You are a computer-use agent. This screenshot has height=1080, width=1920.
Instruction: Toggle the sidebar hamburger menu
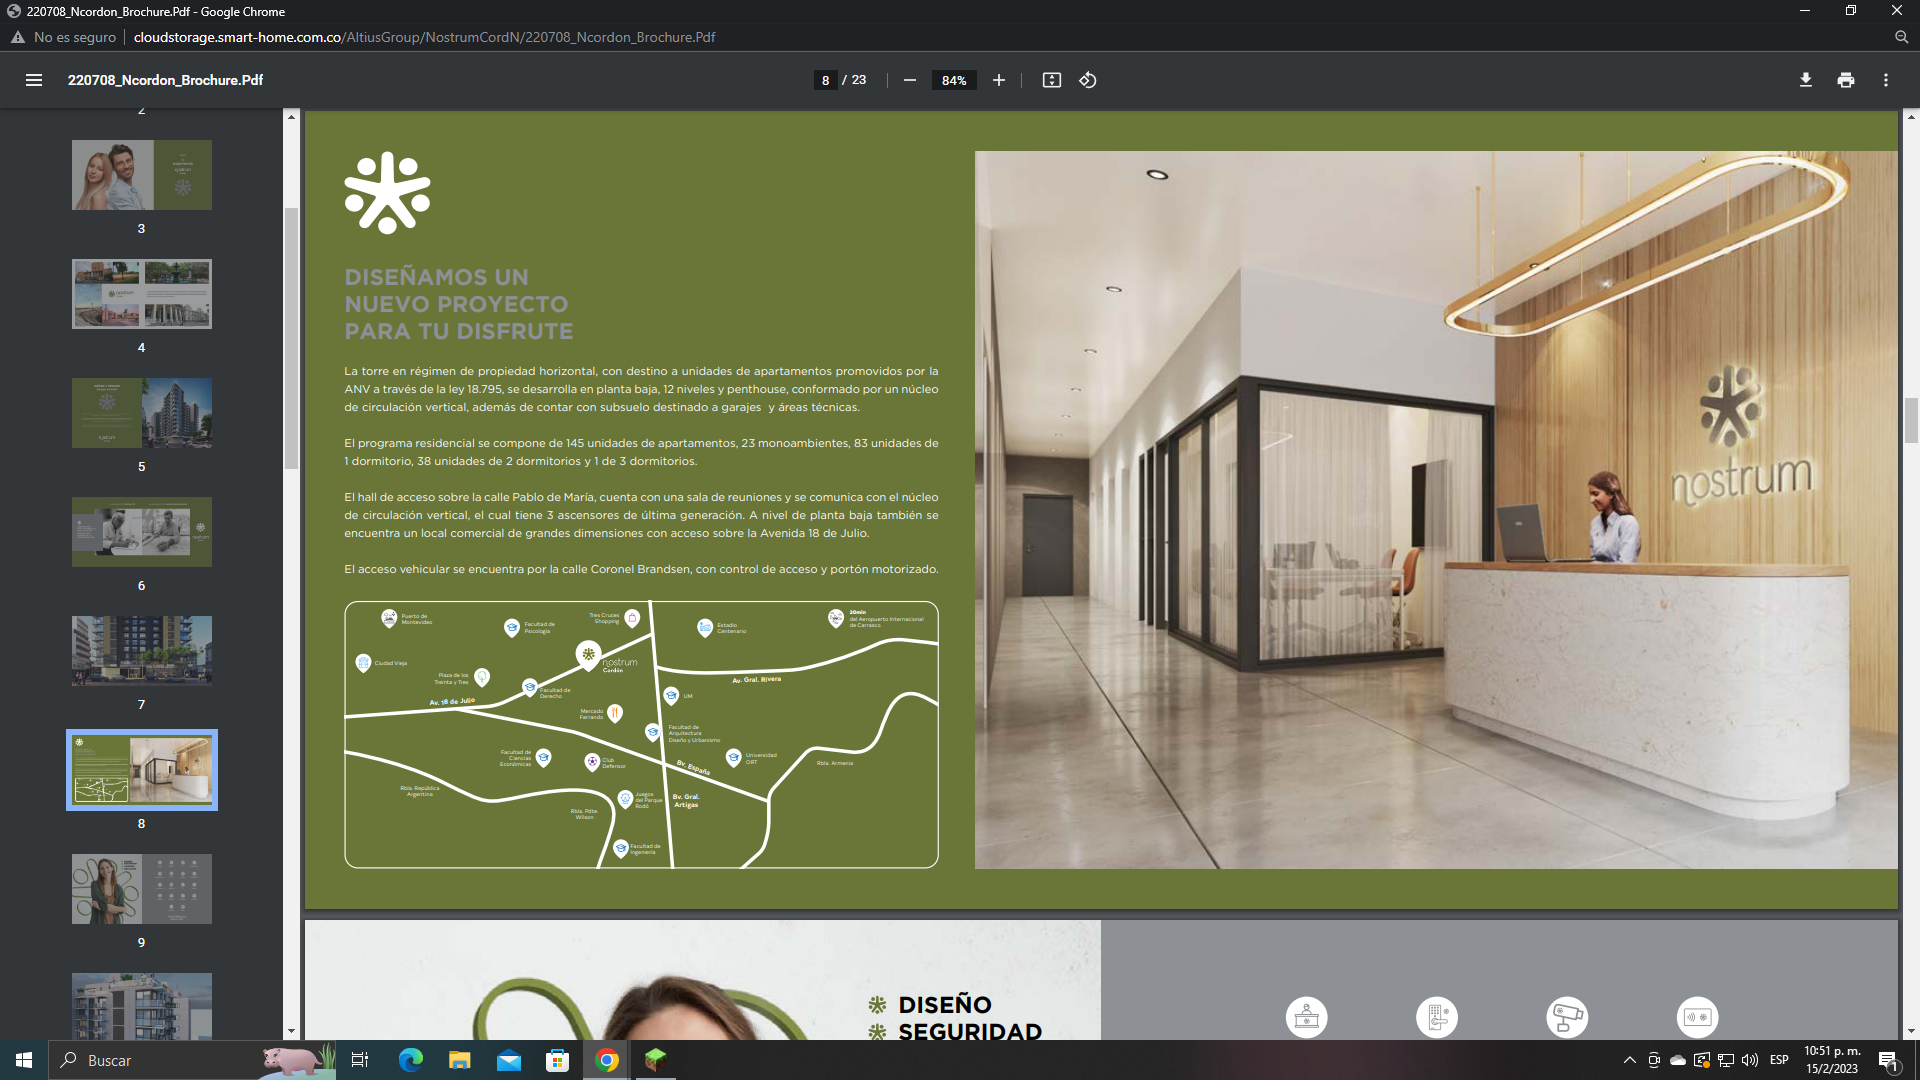[x=34, y=80]
